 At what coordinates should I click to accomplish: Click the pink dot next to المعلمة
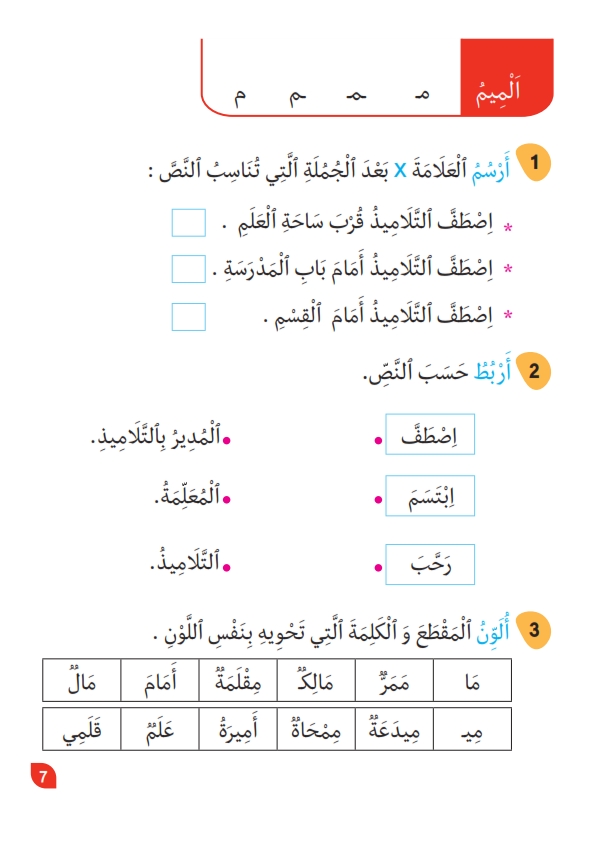click(x=227, y=499)
